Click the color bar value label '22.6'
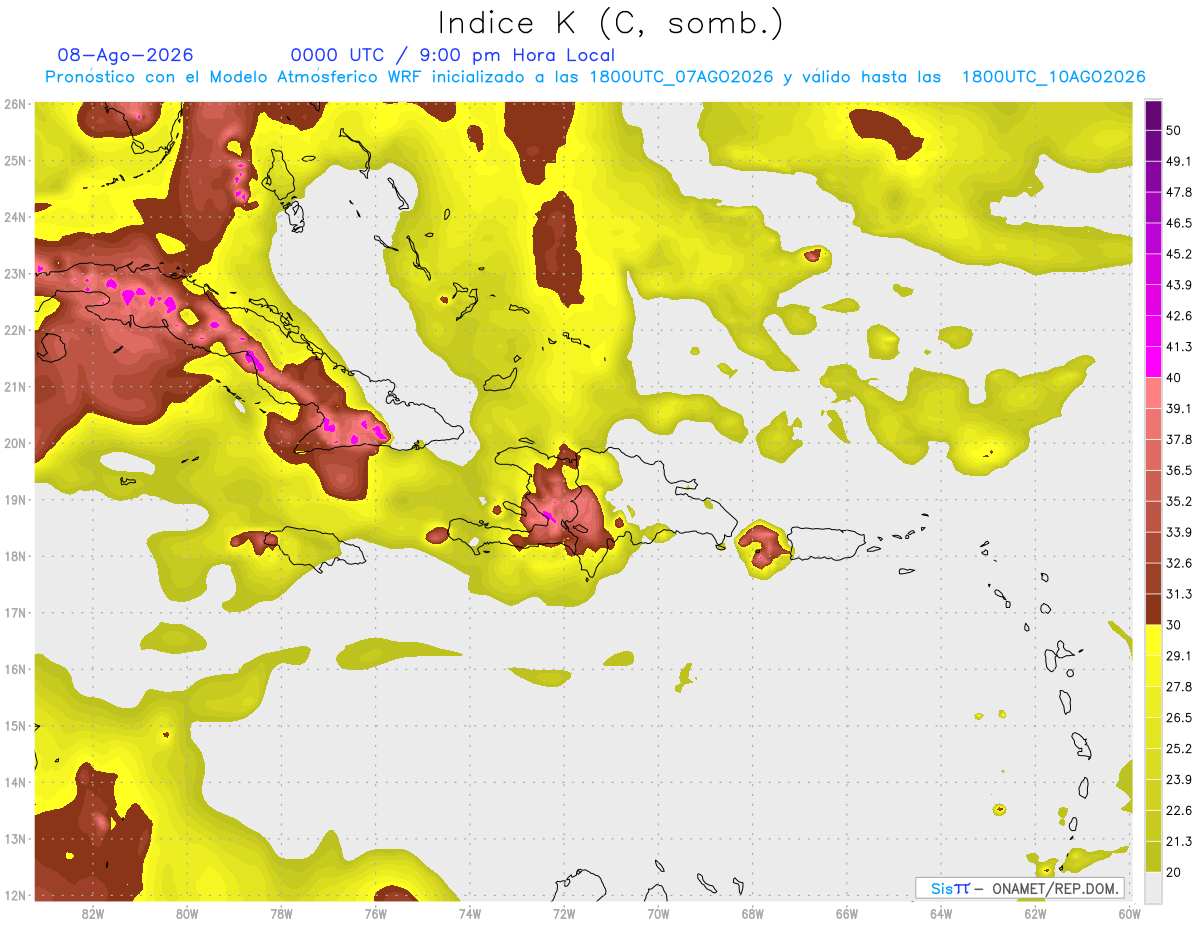The height and width of the screenshot is (927, 1200). [1179, 810]
